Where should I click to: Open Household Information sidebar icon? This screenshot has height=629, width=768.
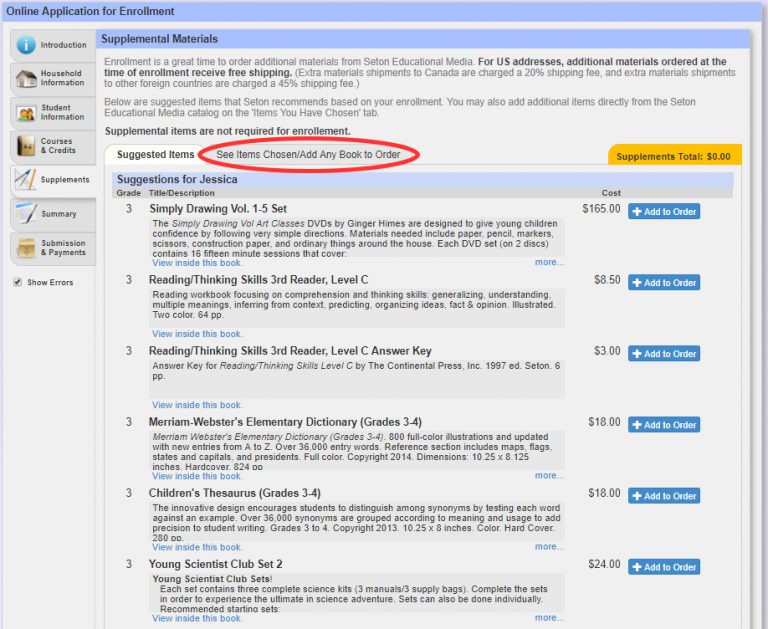(26, 78)
